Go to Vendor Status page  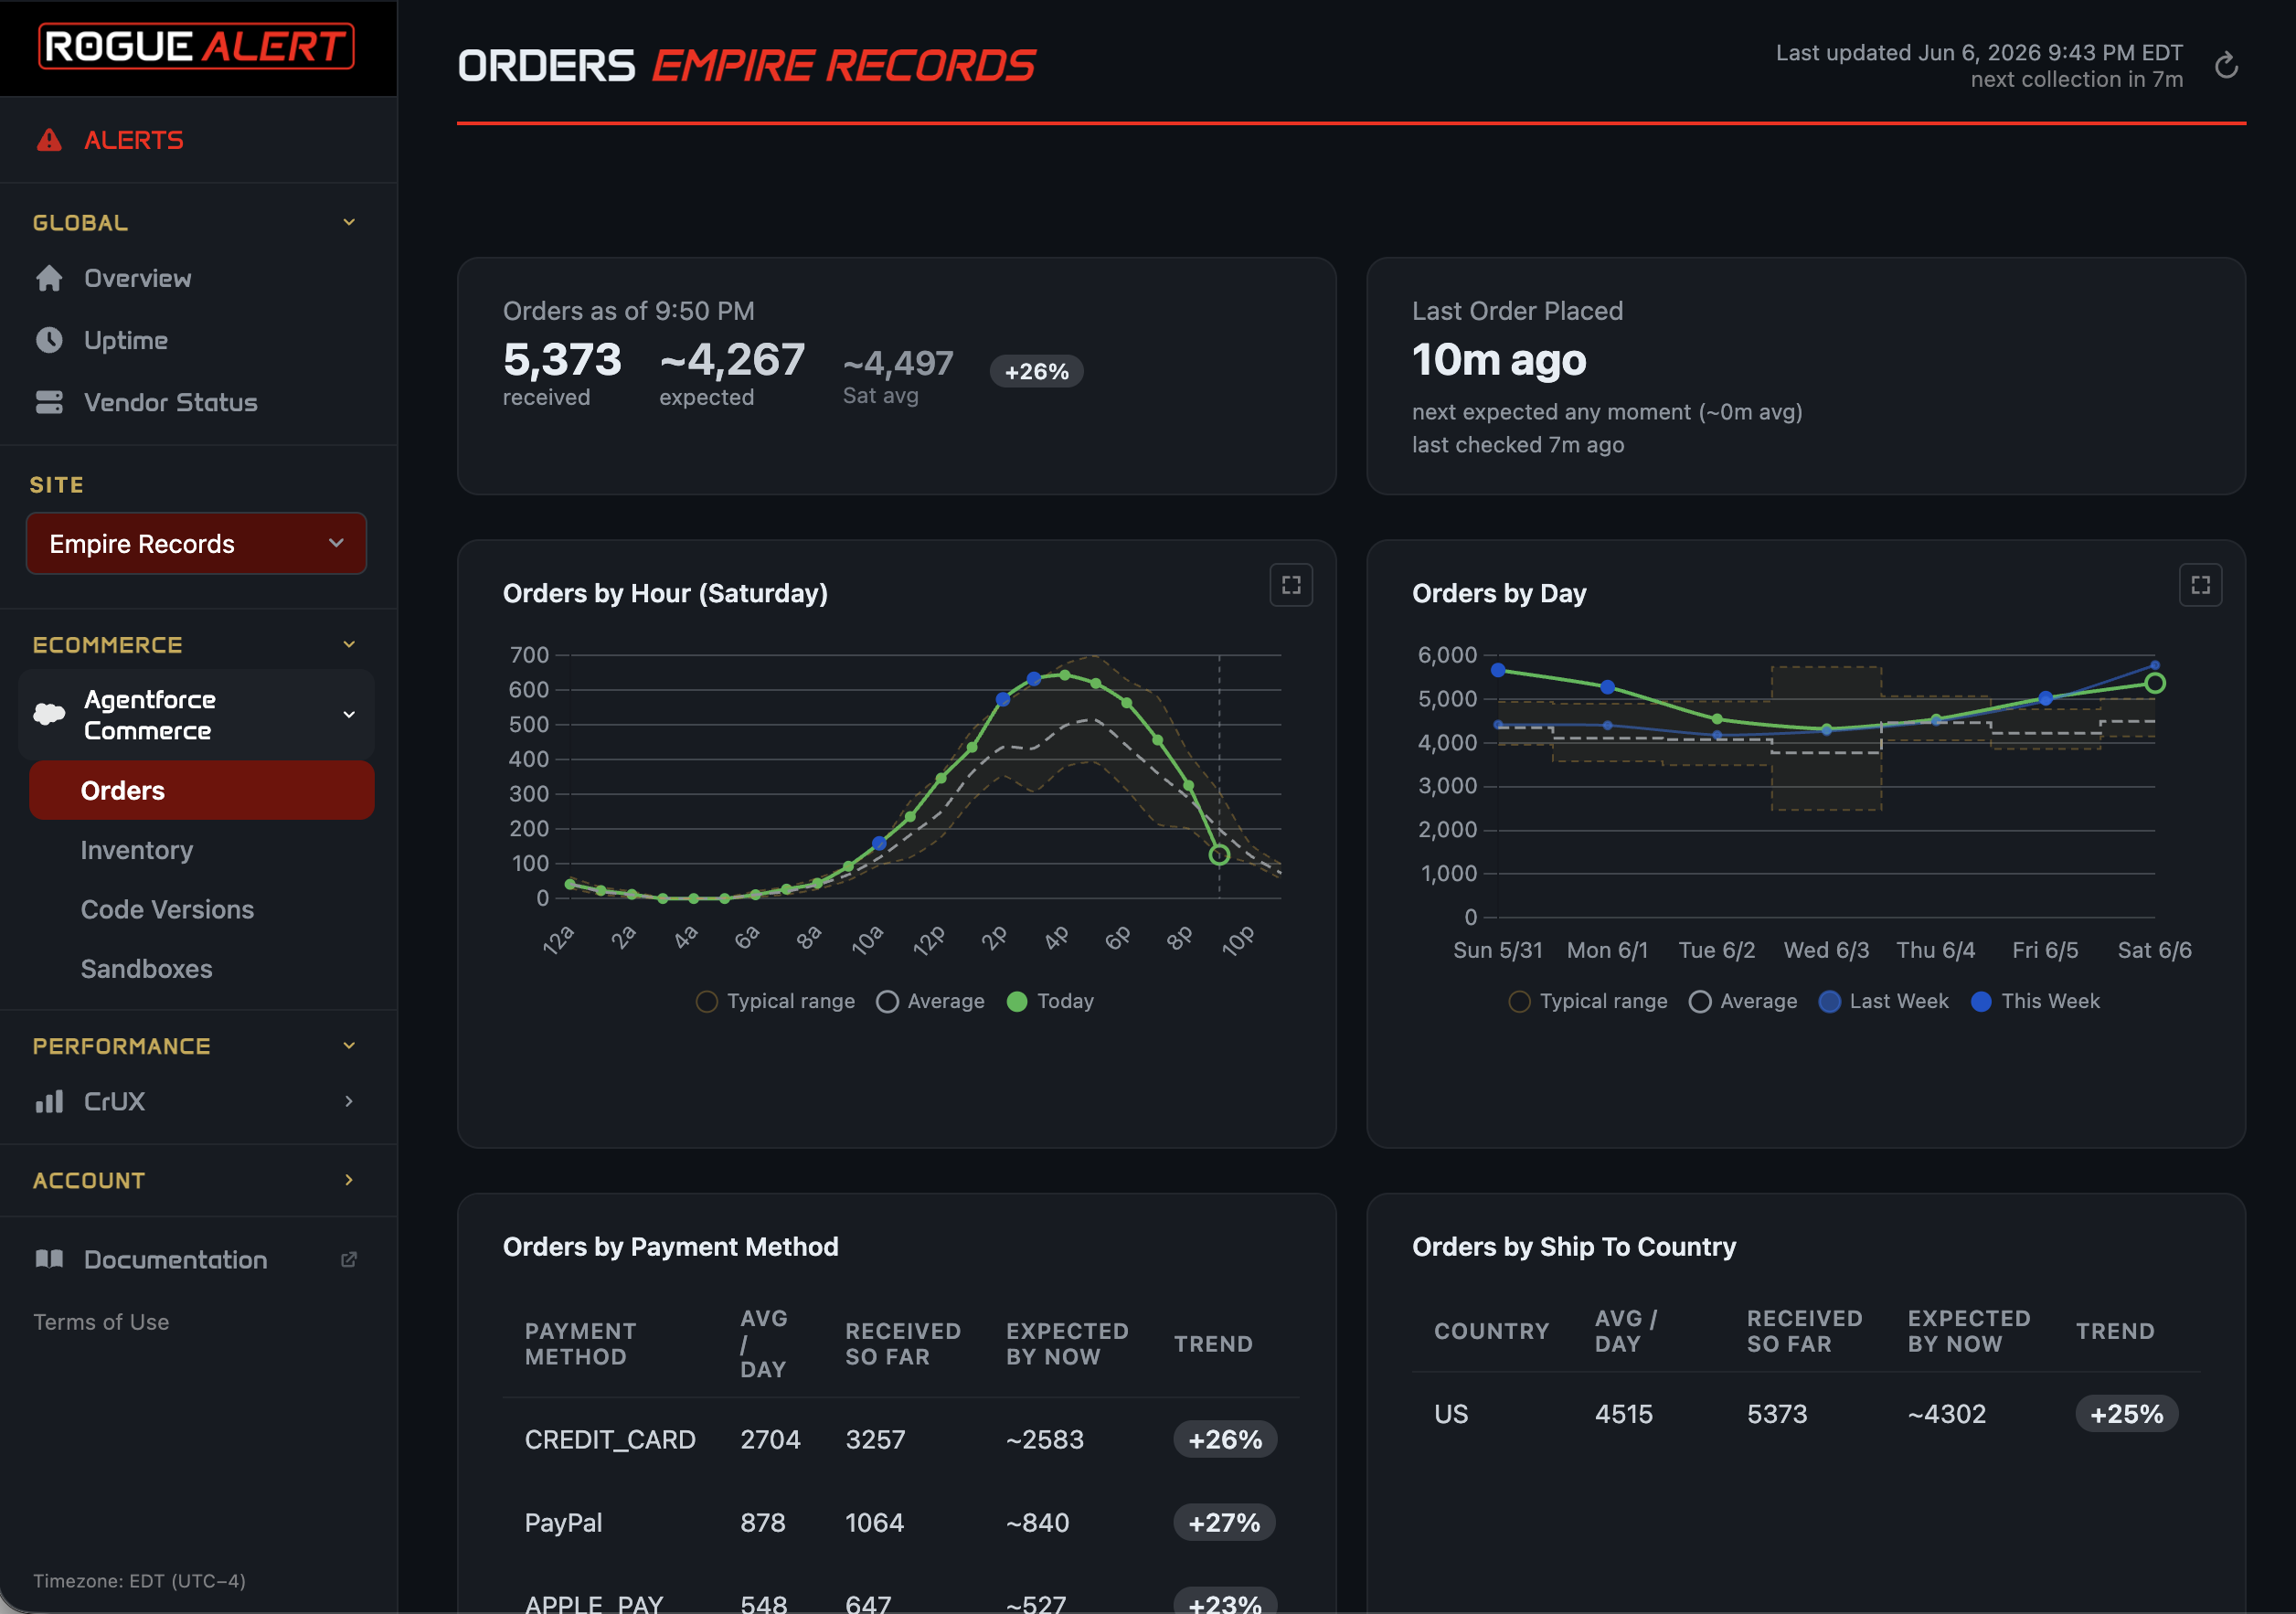point(171,402)
